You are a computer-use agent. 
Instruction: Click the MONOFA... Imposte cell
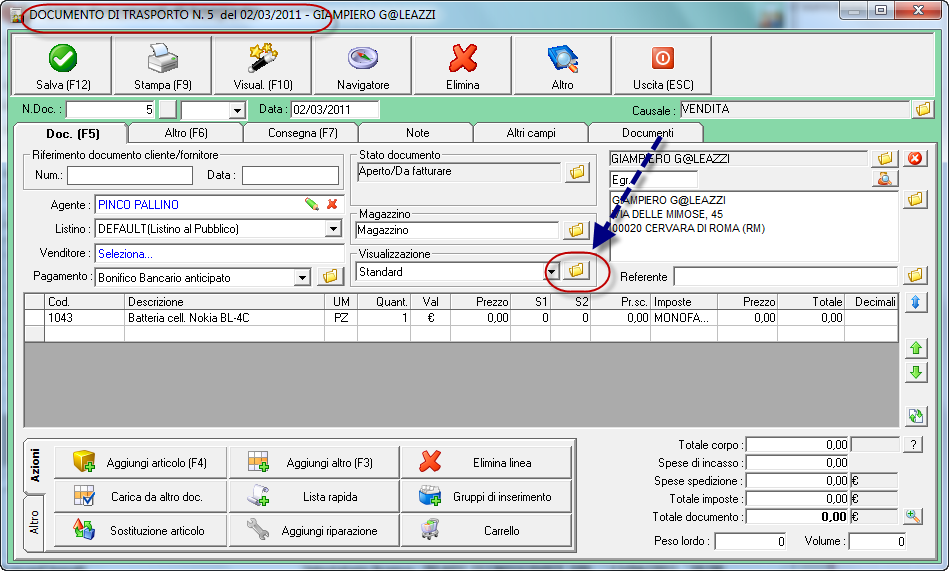pyautogui.click(x=684, y=318)
